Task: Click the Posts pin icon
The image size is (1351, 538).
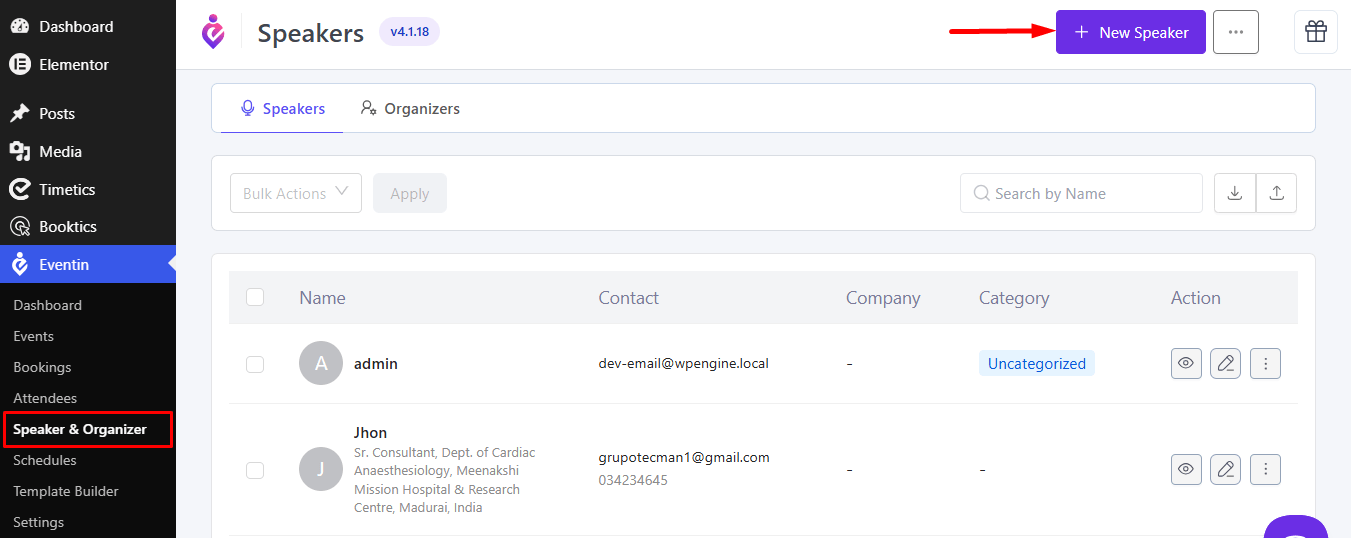Action: (x=20, y=114)
